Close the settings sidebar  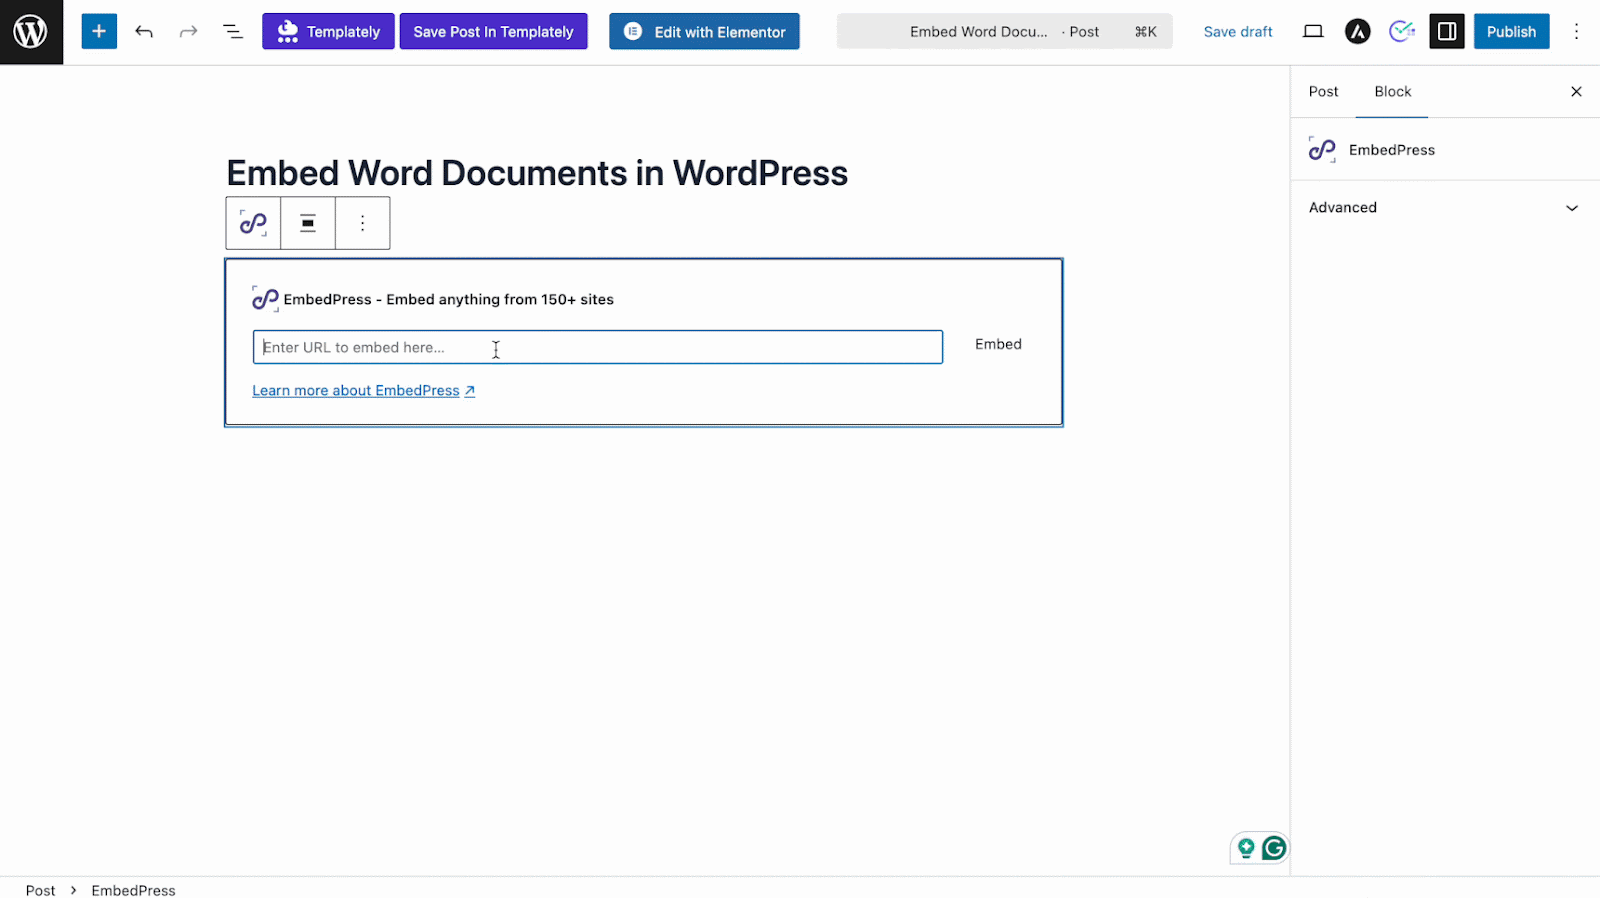tap(1576, 91)
